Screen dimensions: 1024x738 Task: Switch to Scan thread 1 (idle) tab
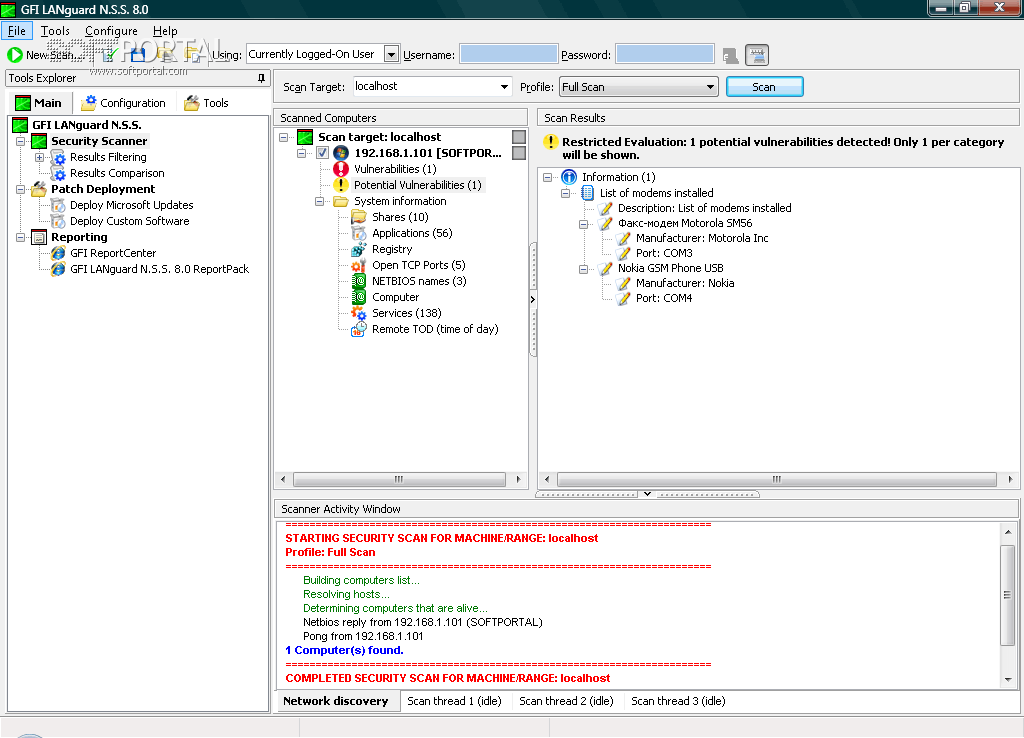coord(455,701)
